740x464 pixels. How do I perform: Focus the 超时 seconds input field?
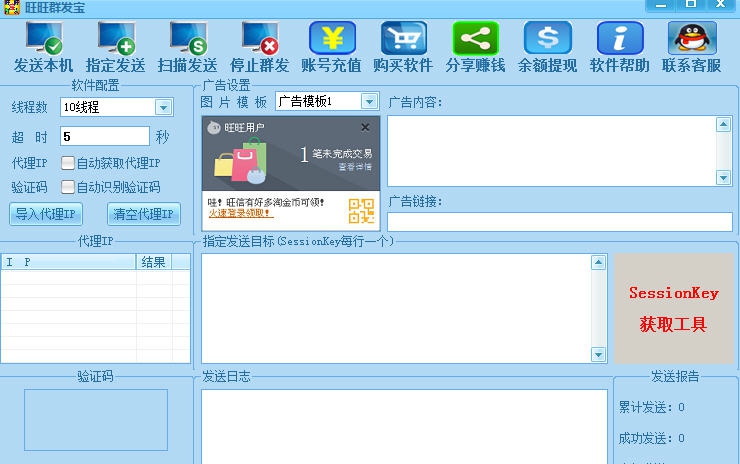coord(105,136)
